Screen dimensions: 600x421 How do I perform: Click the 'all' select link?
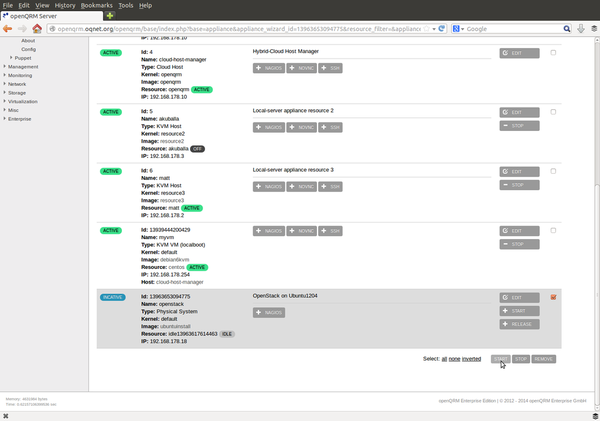pyautogui.click(x=444, y=359)
